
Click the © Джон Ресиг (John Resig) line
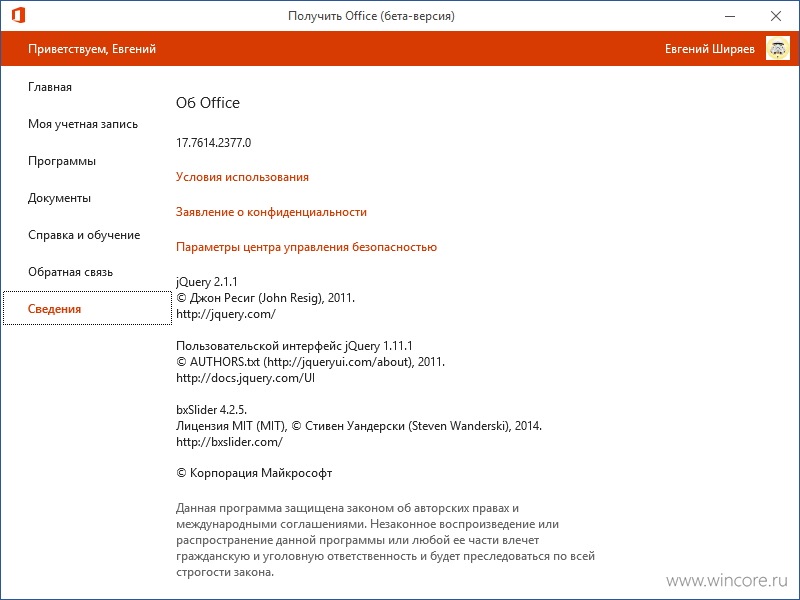pyautogui.click(x=265, y=298)
